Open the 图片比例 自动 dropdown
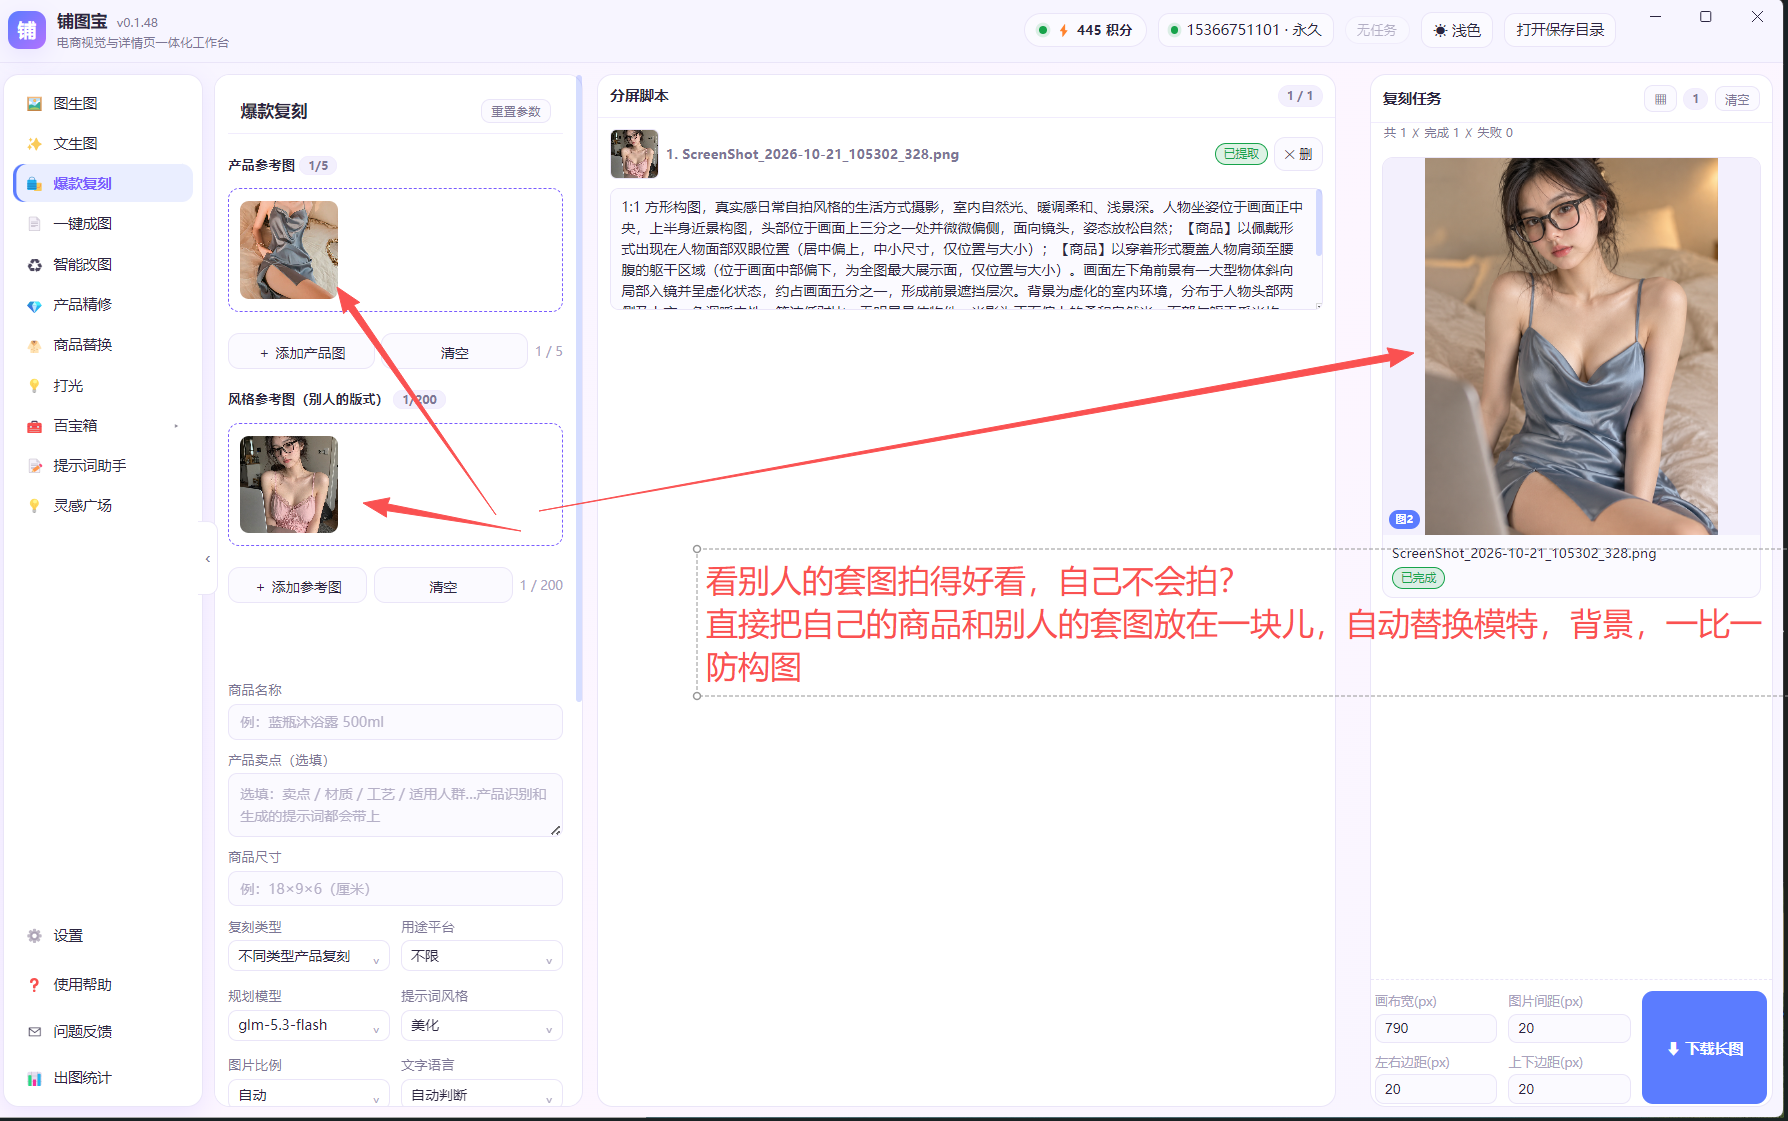The height and width of the screenshot is (1121, 1788). pos(309,1094)
